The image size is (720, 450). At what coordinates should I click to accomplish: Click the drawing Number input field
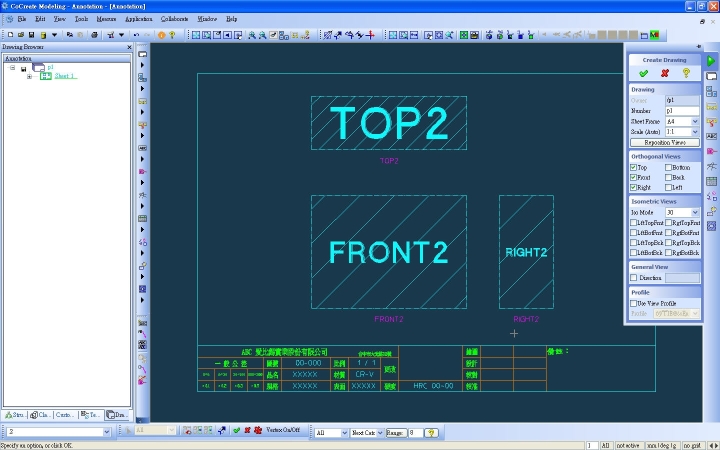pos(682,111)
